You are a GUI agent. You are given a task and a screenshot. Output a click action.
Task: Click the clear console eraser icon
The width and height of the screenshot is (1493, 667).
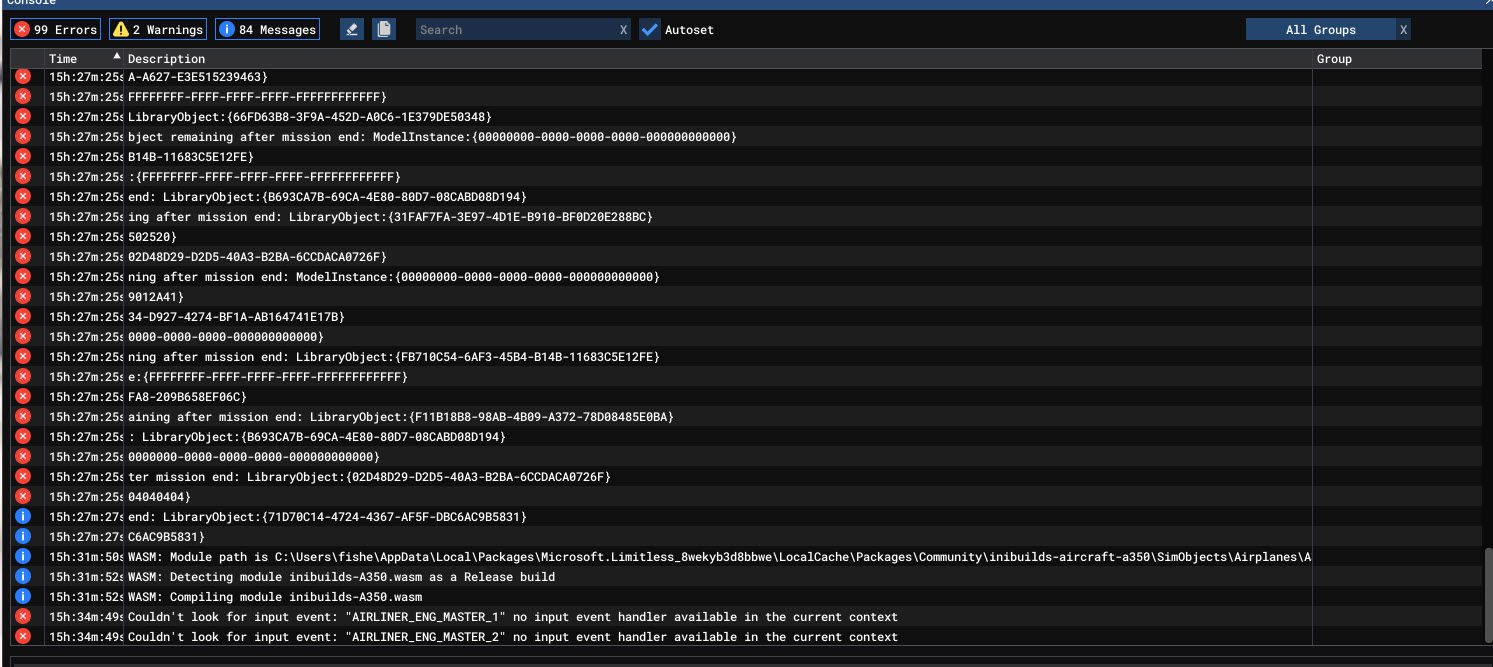tap(351, 30)
